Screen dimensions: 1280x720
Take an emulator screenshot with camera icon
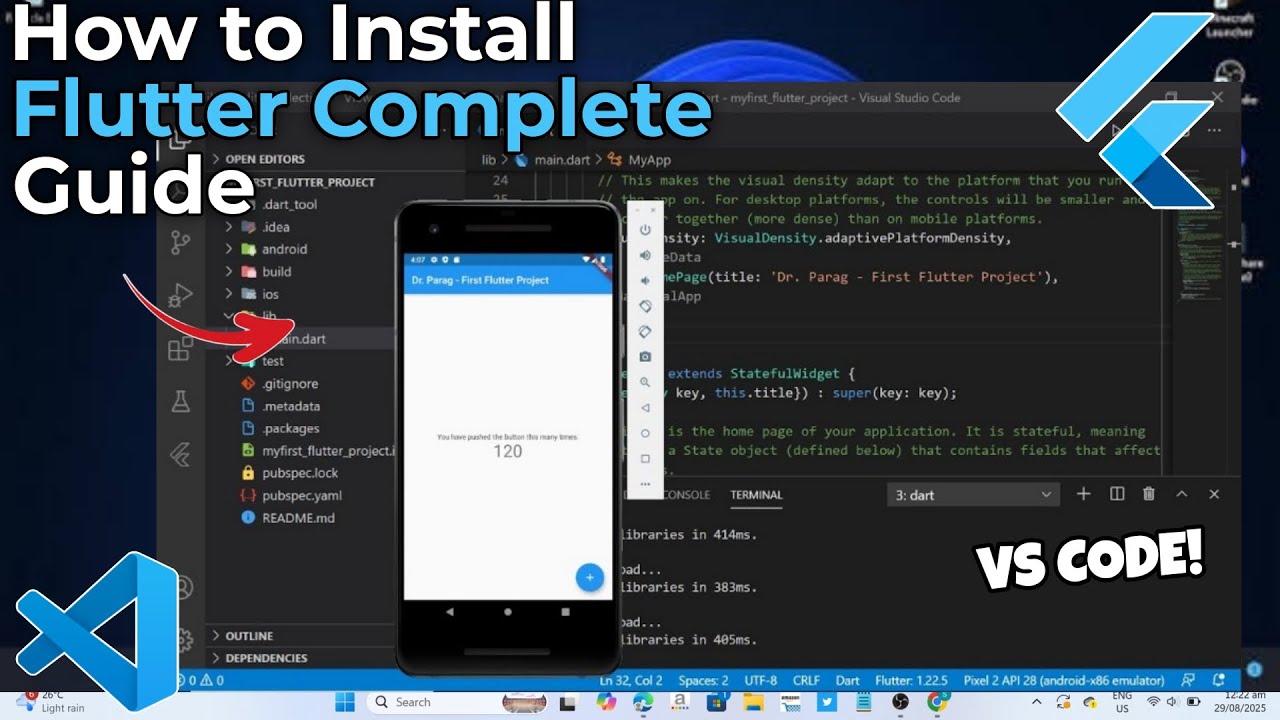coord(645,357)
